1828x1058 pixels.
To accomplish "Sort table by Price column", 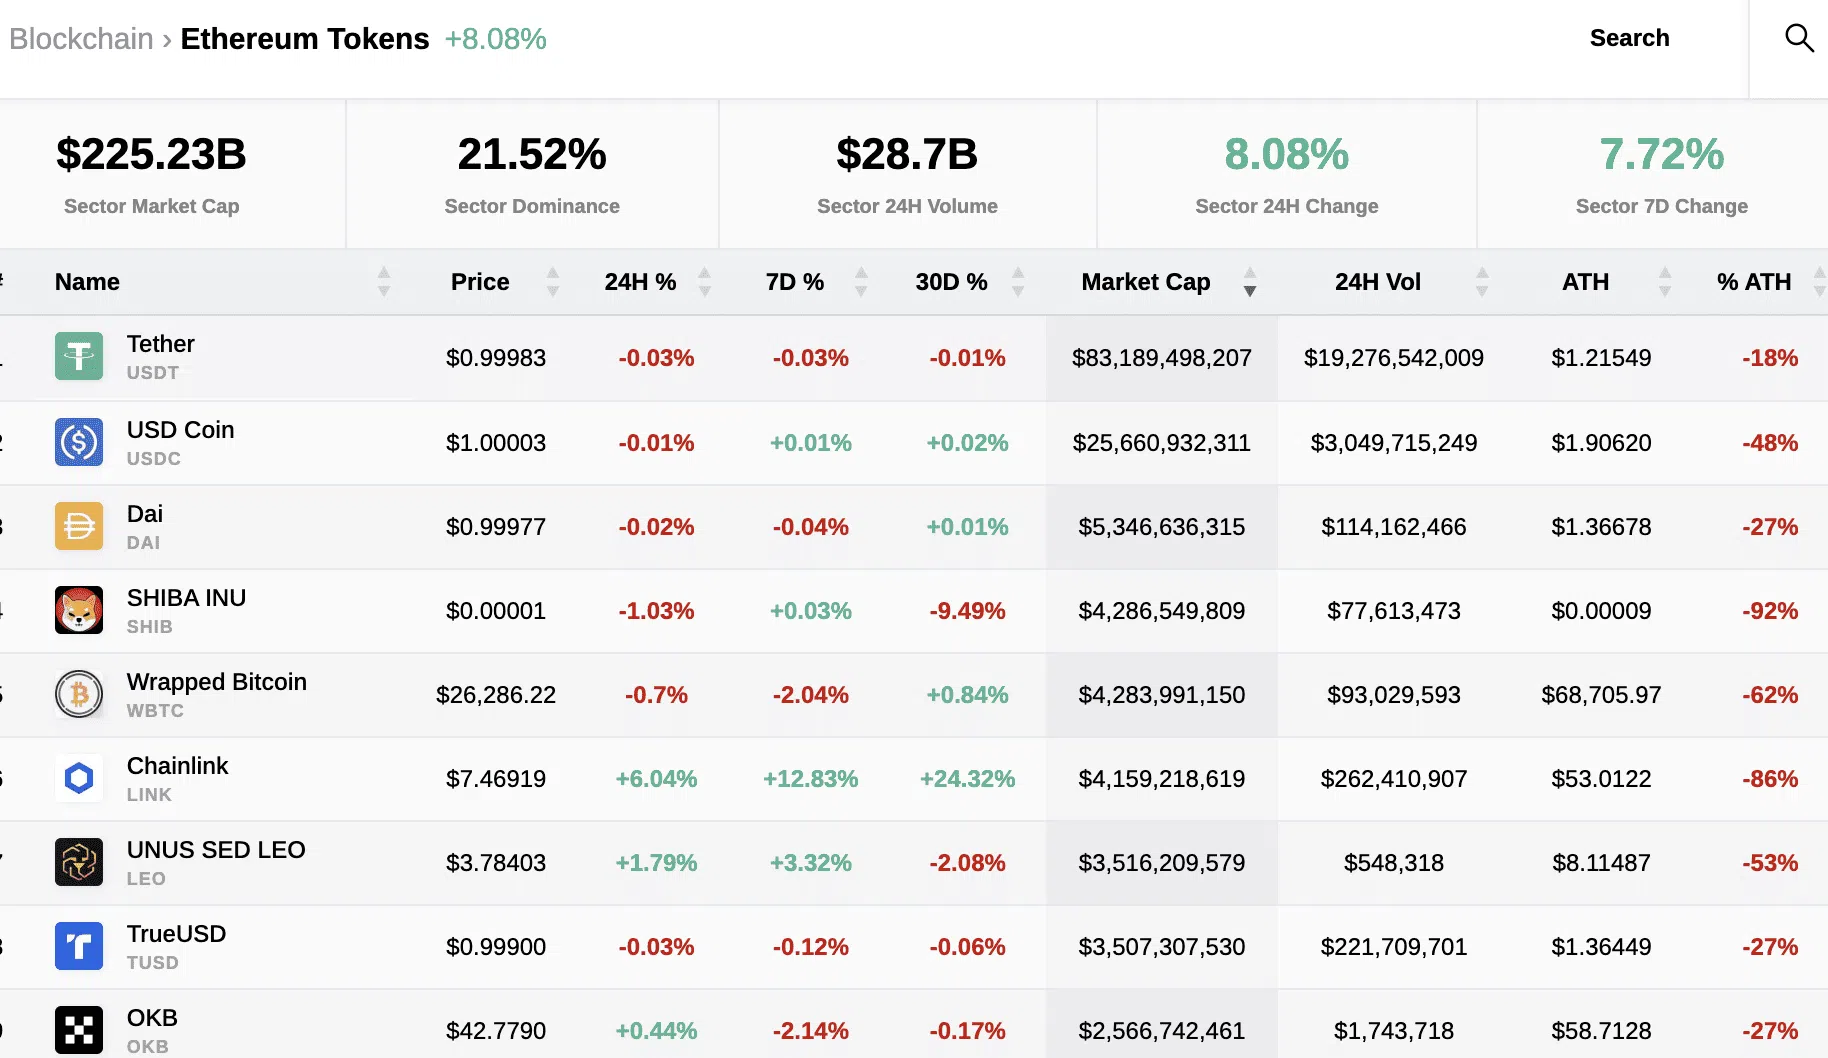I will [480, 282].
